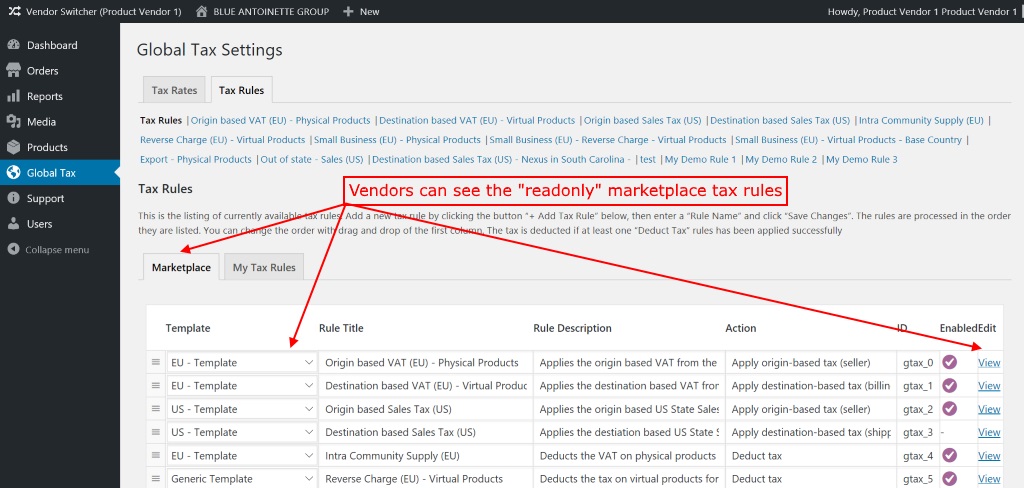Jump to My Demo Rule 3 link
Screen dimensions: 1024x488
point(862,159)
